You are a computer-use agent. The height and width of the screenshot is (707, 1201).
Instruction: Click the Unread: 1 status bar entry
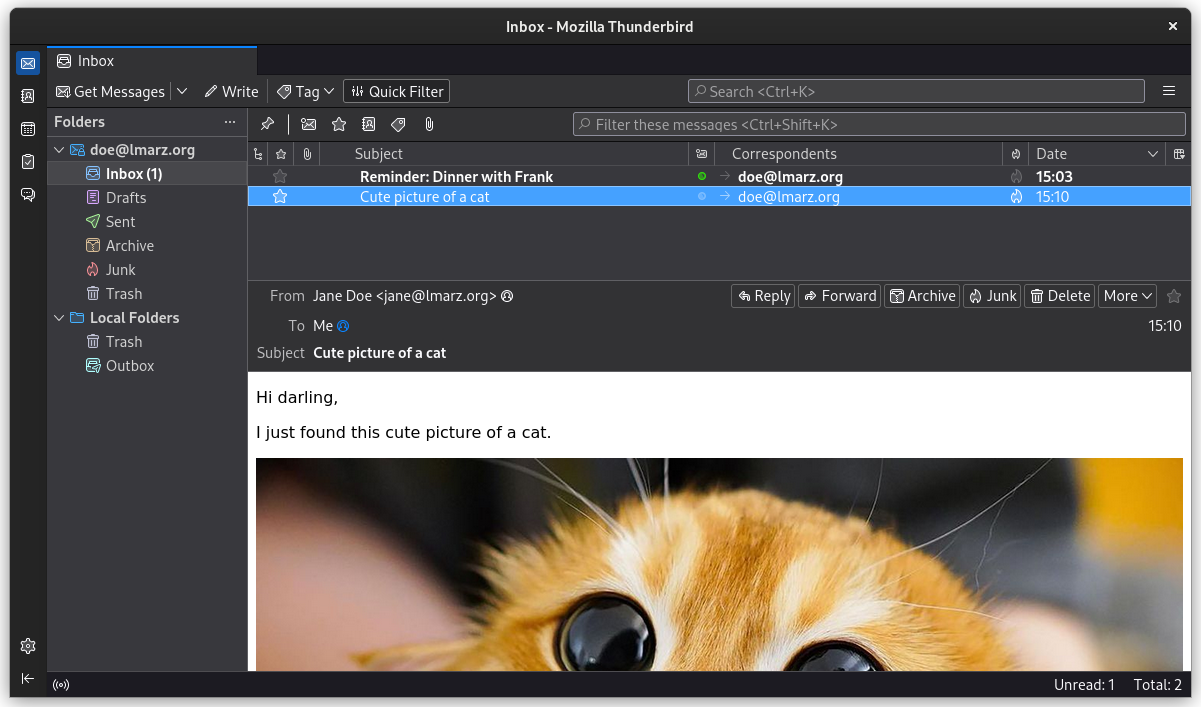(1084, 685)
